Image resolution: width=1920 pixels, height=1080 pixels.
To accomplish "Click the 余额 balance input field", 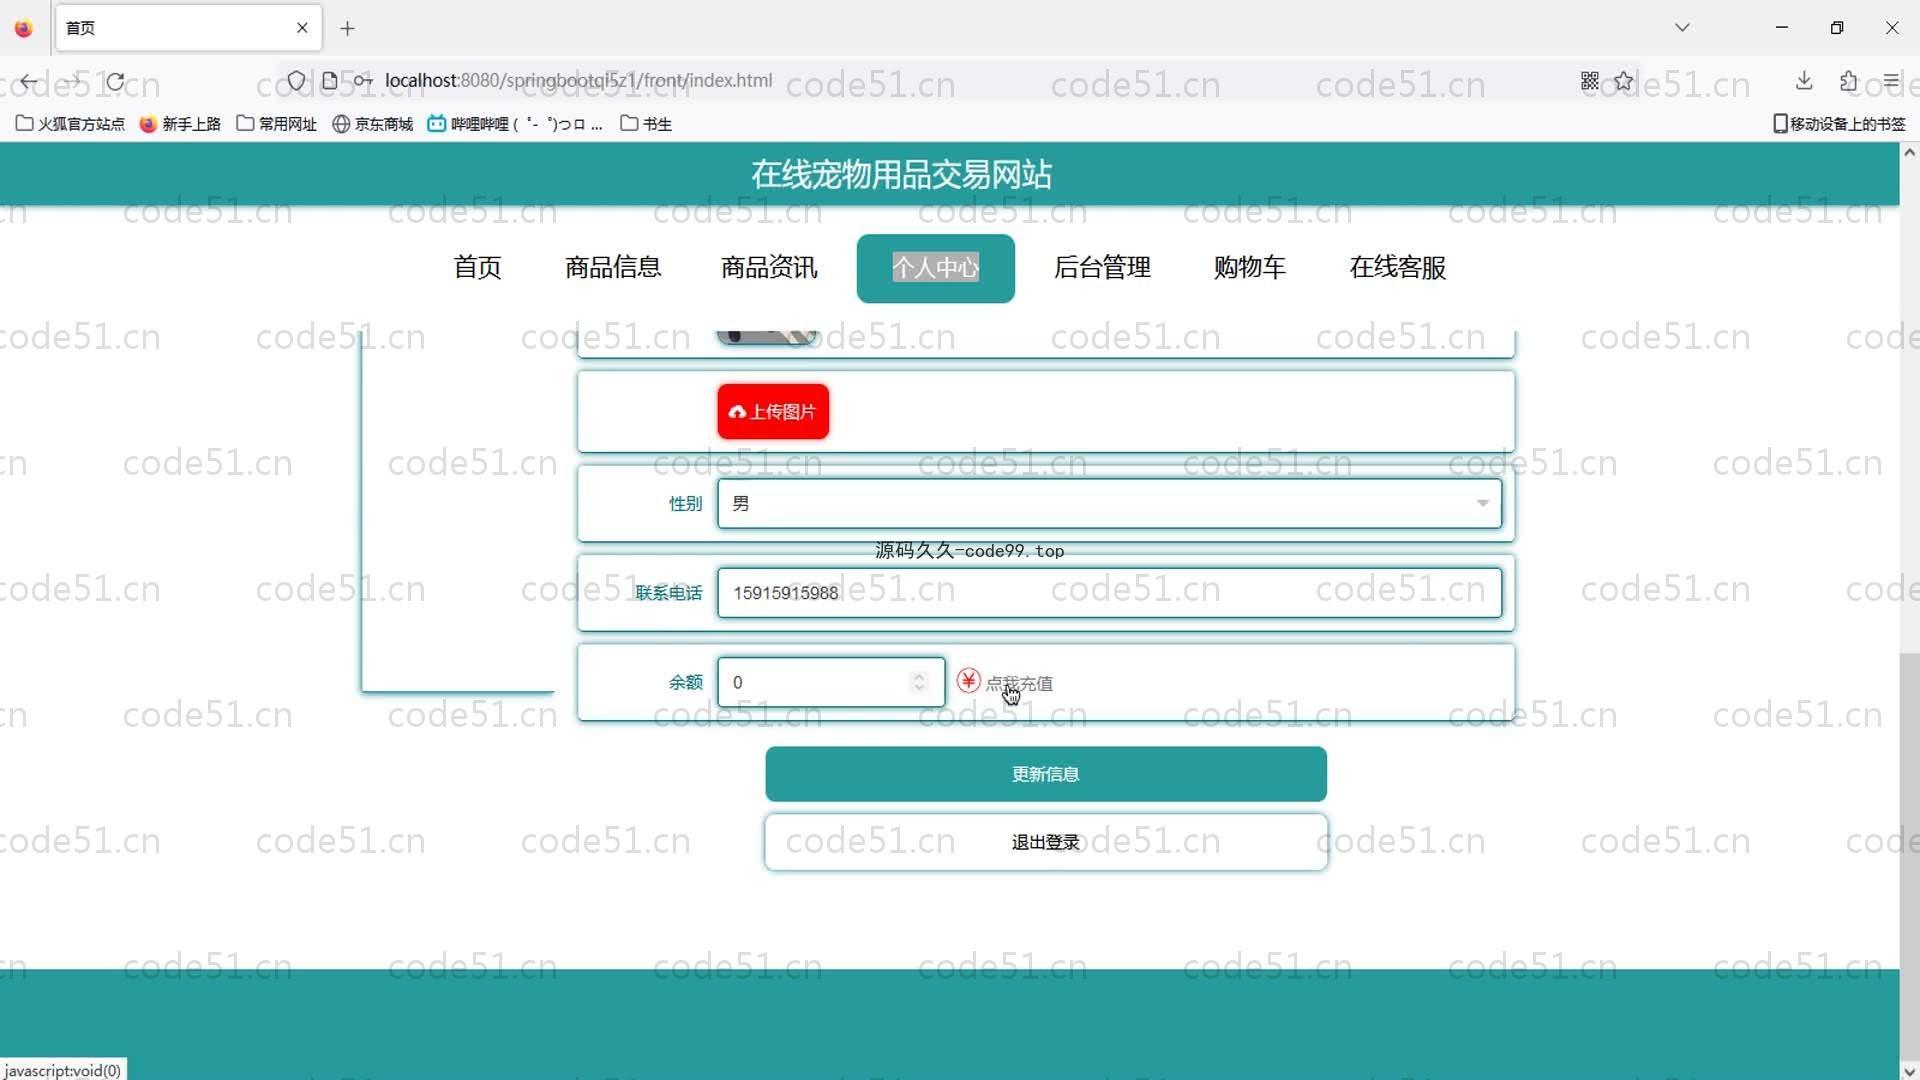I will pos(830,682).
